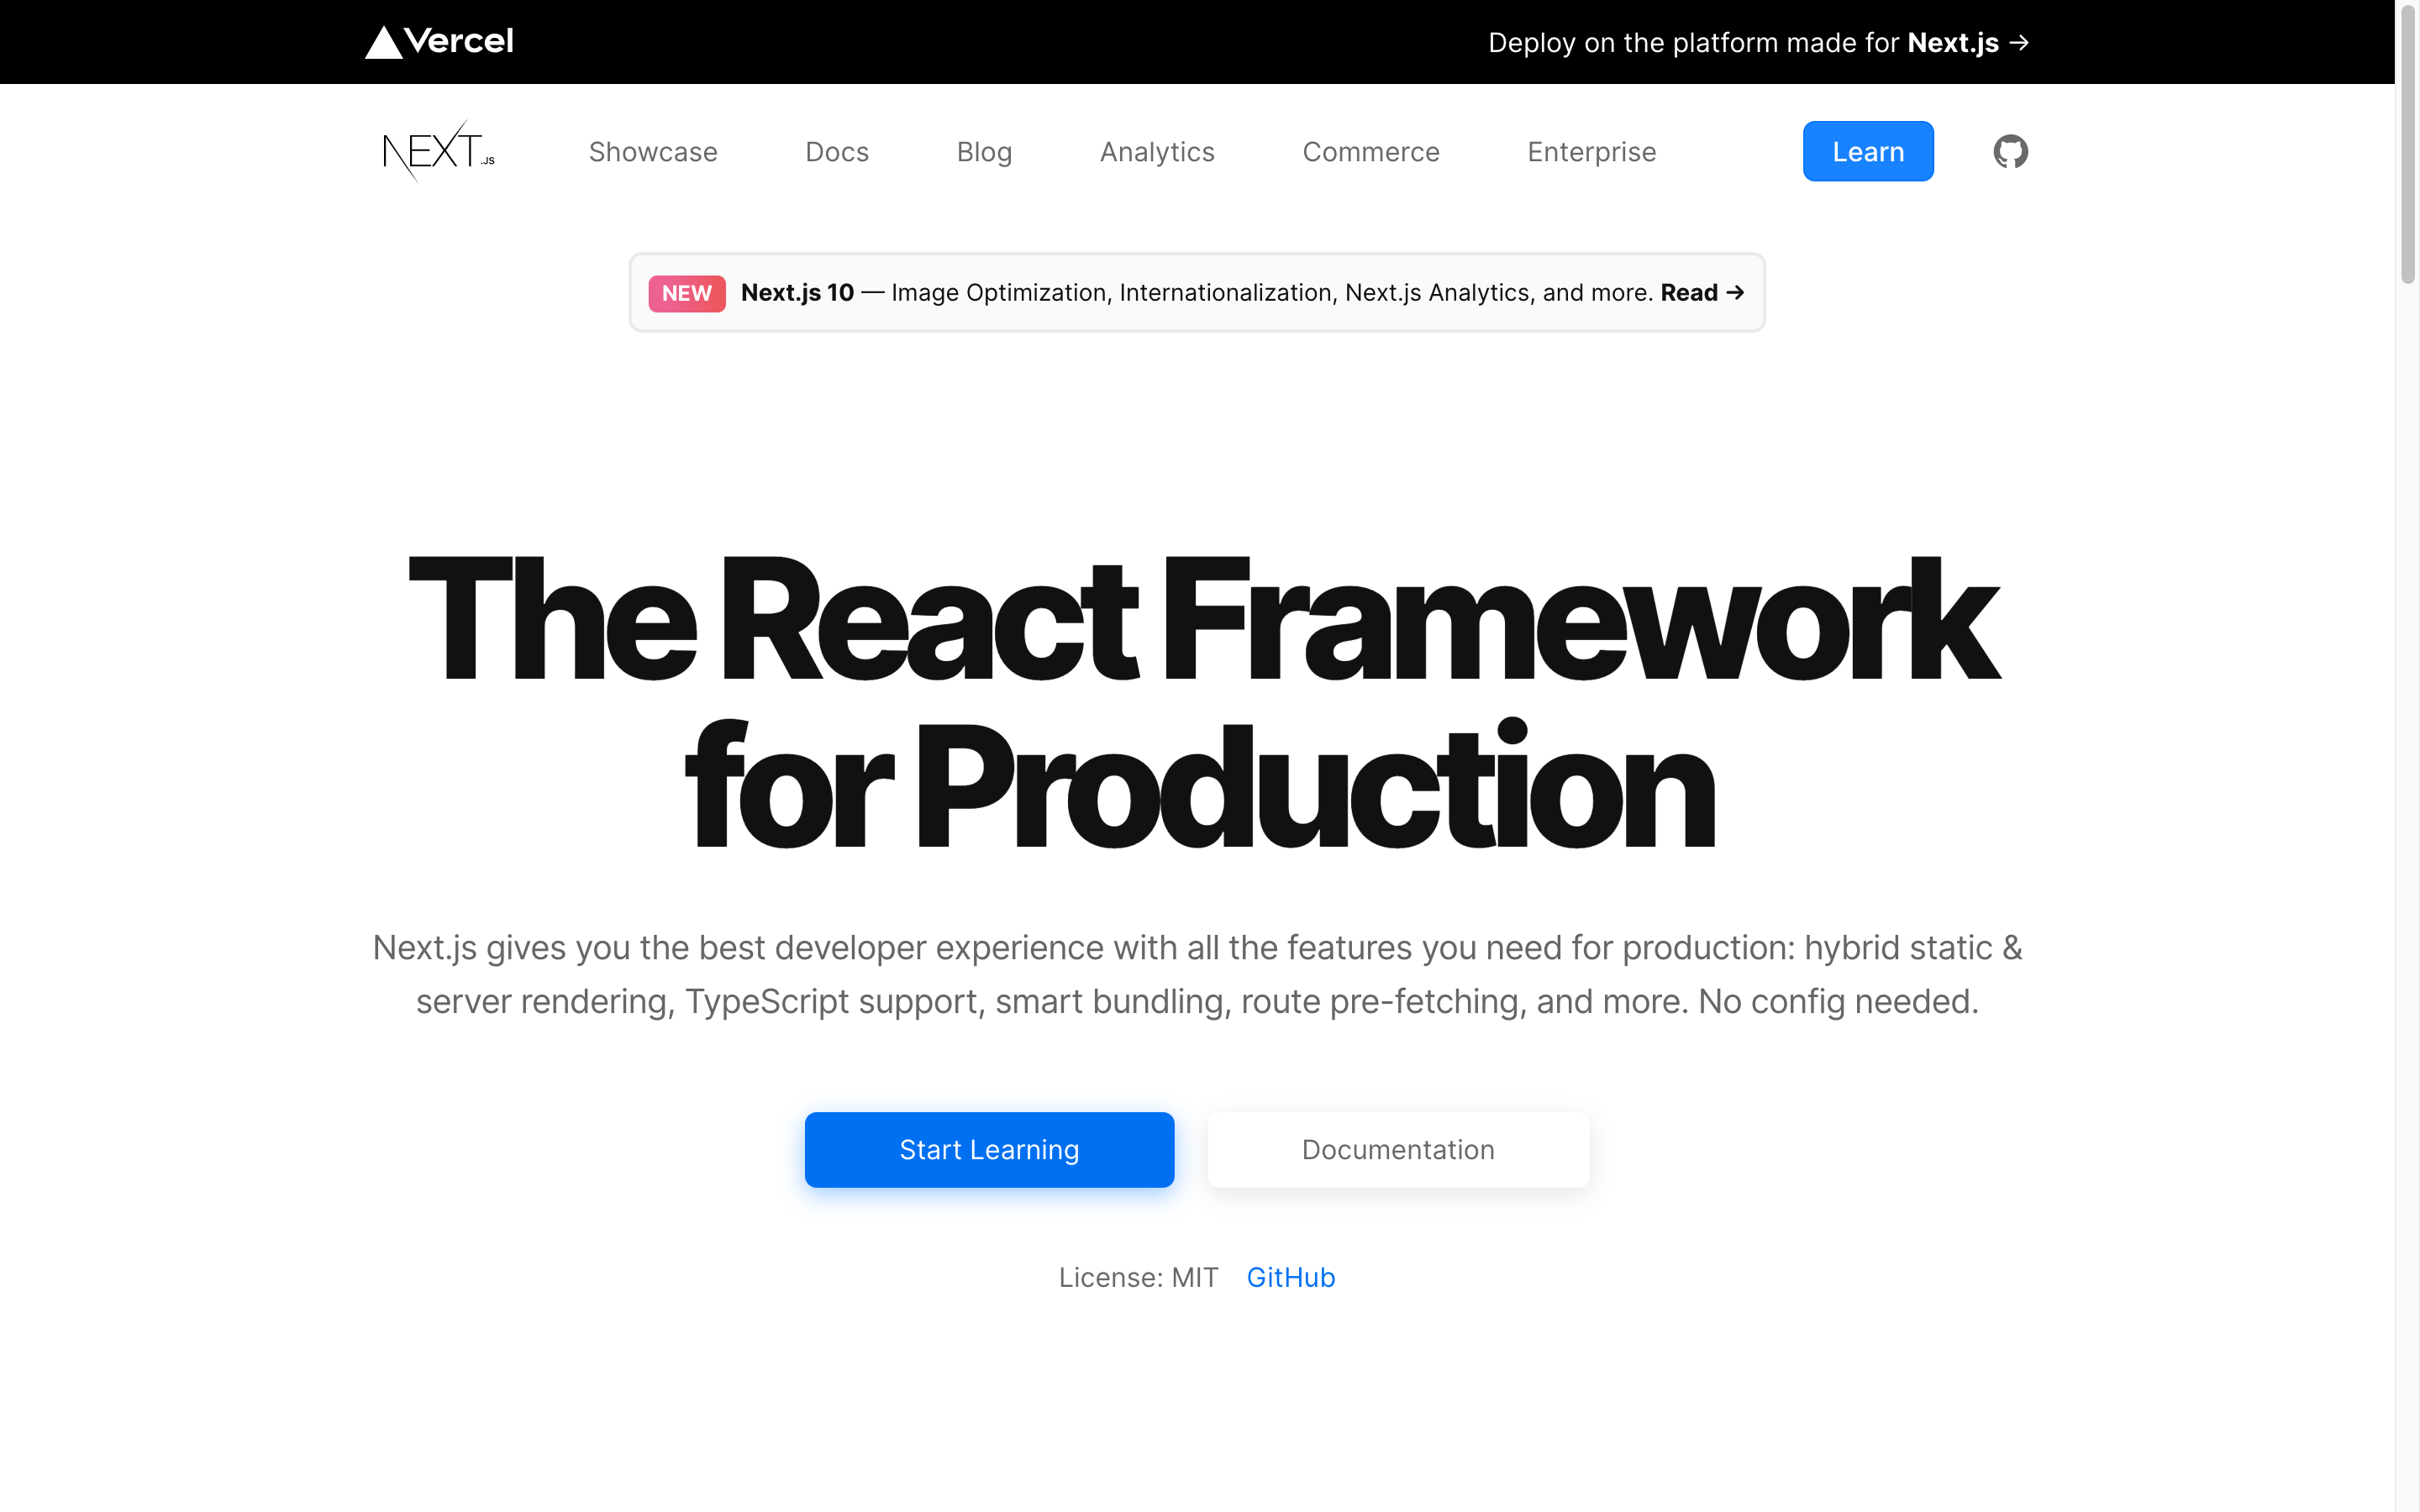Viewport: 2420px width, 1512px height.
Task: Open the Documentation button
Action: tap(1398, 1150)
